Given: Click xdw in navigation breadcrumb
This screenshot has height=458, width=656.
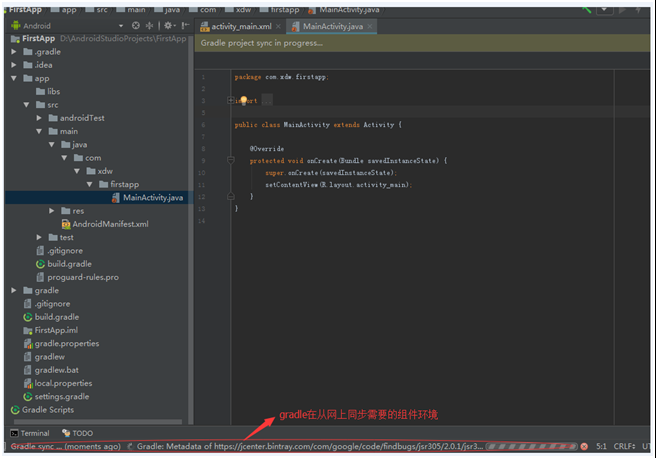Looking at the screenshot, I should 238,10.
